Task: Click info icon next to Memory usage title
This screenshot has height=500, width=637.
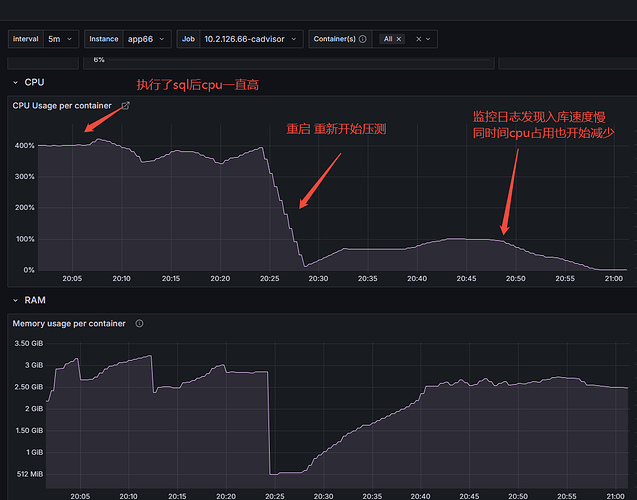Action: point(139,323)
